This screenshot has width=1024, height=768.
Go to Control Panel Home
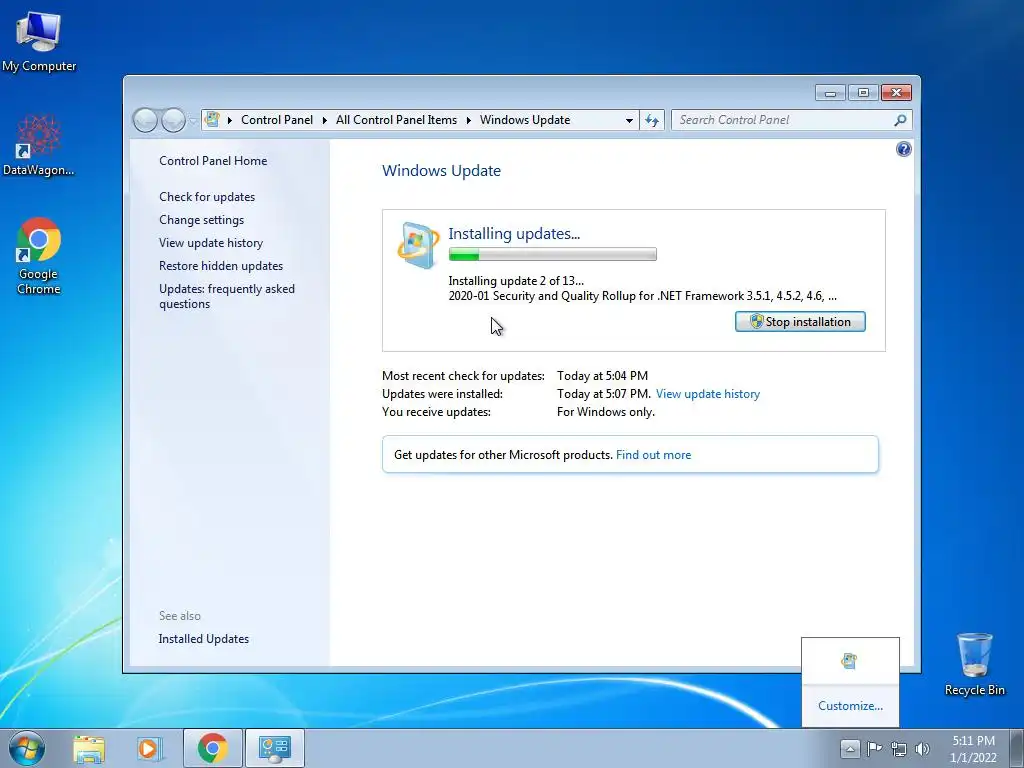pyautogui.click(x=213, y=161)
